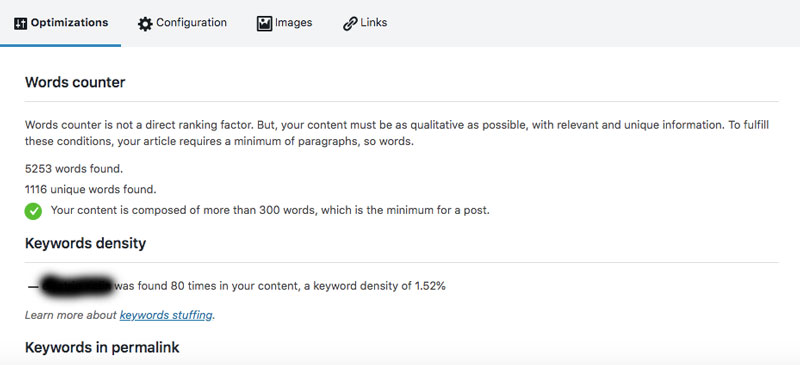Click the Optimizations sliders icon
The image size is (800, 365).
click(20, 23)
